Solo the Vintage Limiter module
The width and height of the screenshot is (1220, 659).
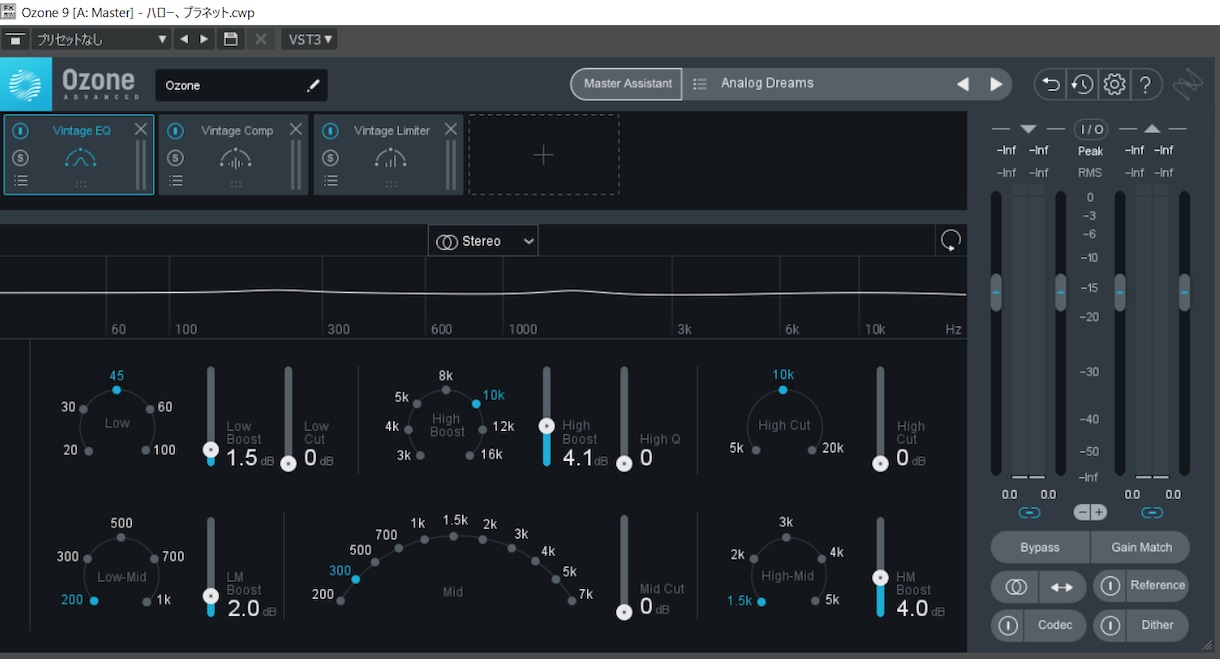(x=331, y=158)
